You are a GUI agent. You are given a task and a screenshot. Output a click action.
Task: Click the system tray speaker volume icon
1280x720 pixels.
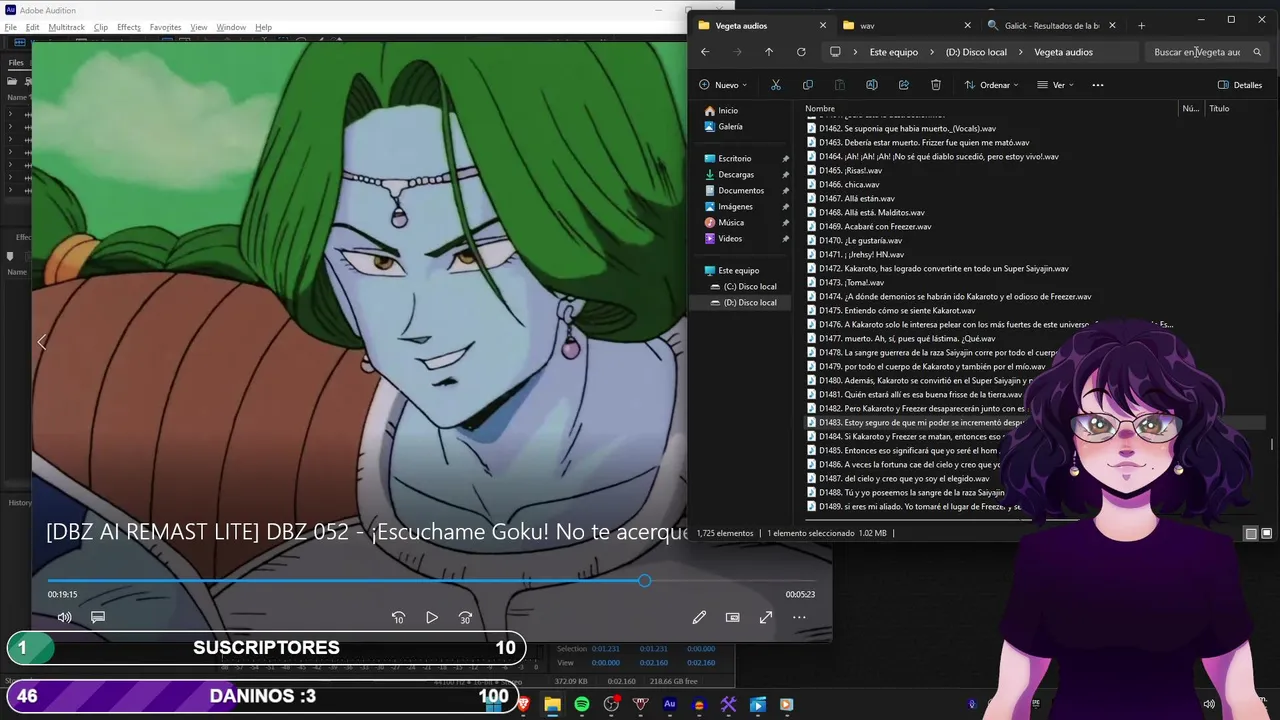coord(1209,704)
